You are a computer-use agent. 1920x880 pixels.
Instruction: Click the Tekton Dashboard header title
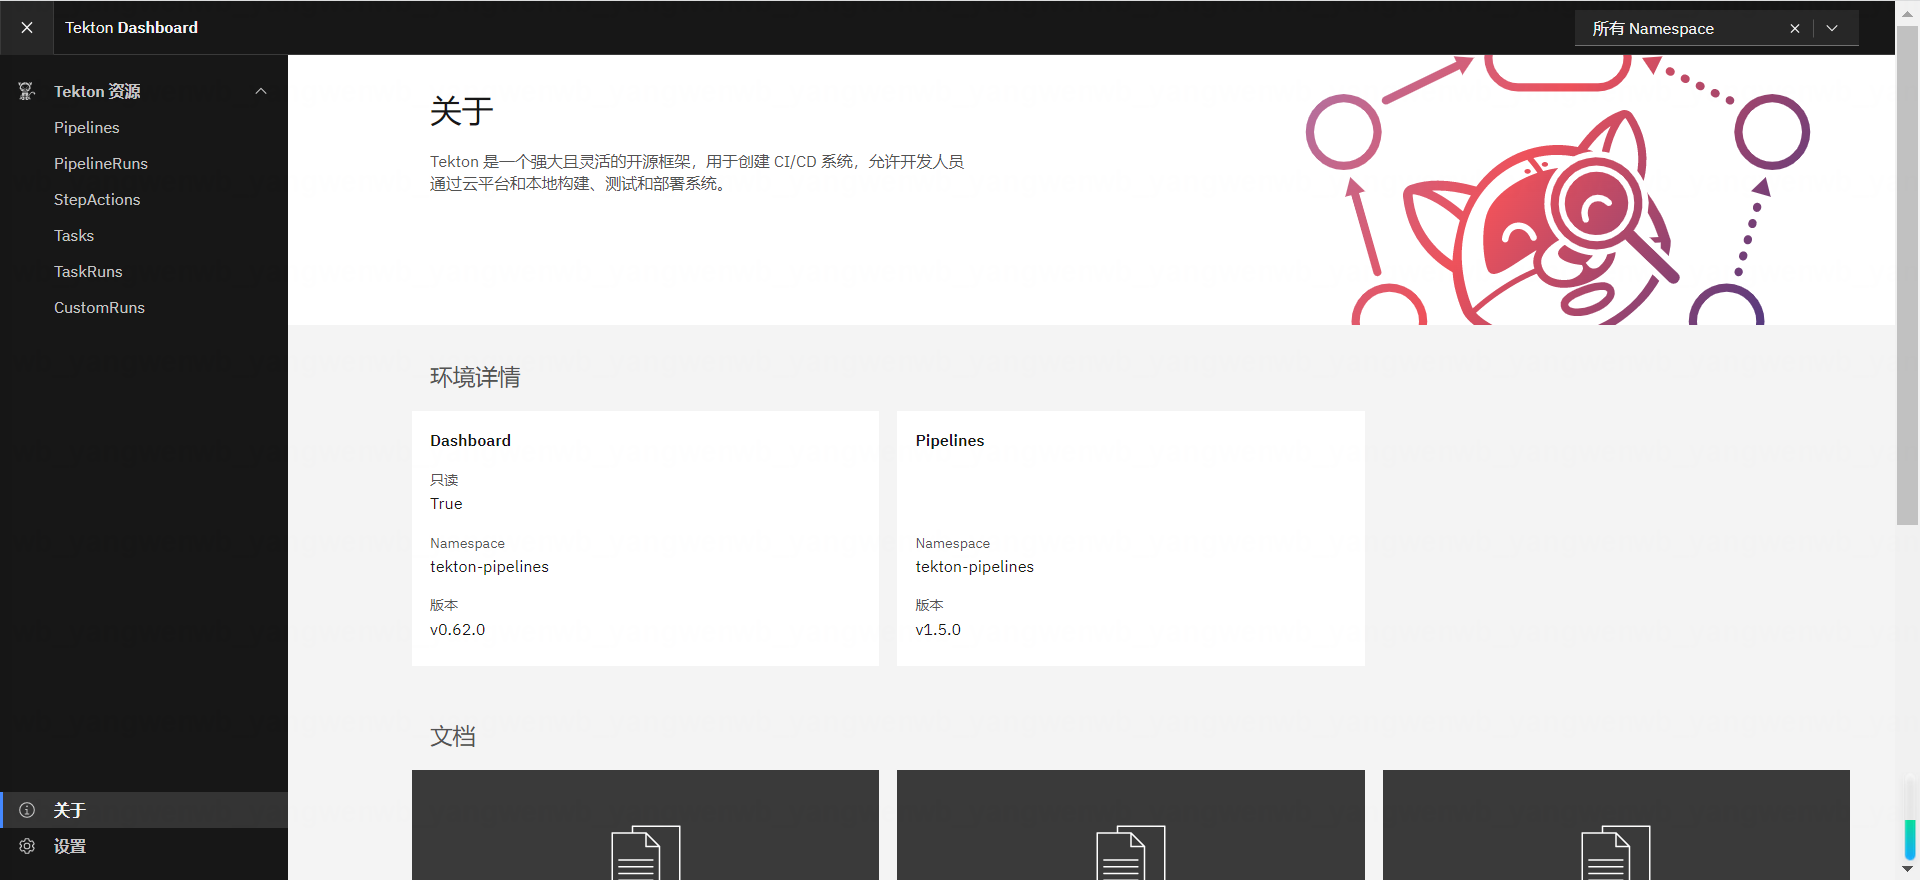(x=131, y=28)
